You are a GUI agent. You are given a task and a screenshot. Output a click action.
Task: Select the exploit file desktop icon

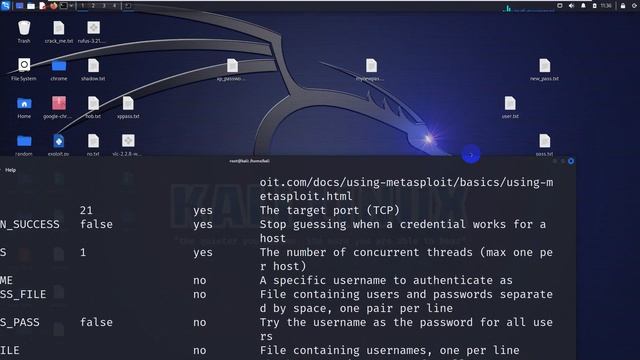[x=58, y=145]
